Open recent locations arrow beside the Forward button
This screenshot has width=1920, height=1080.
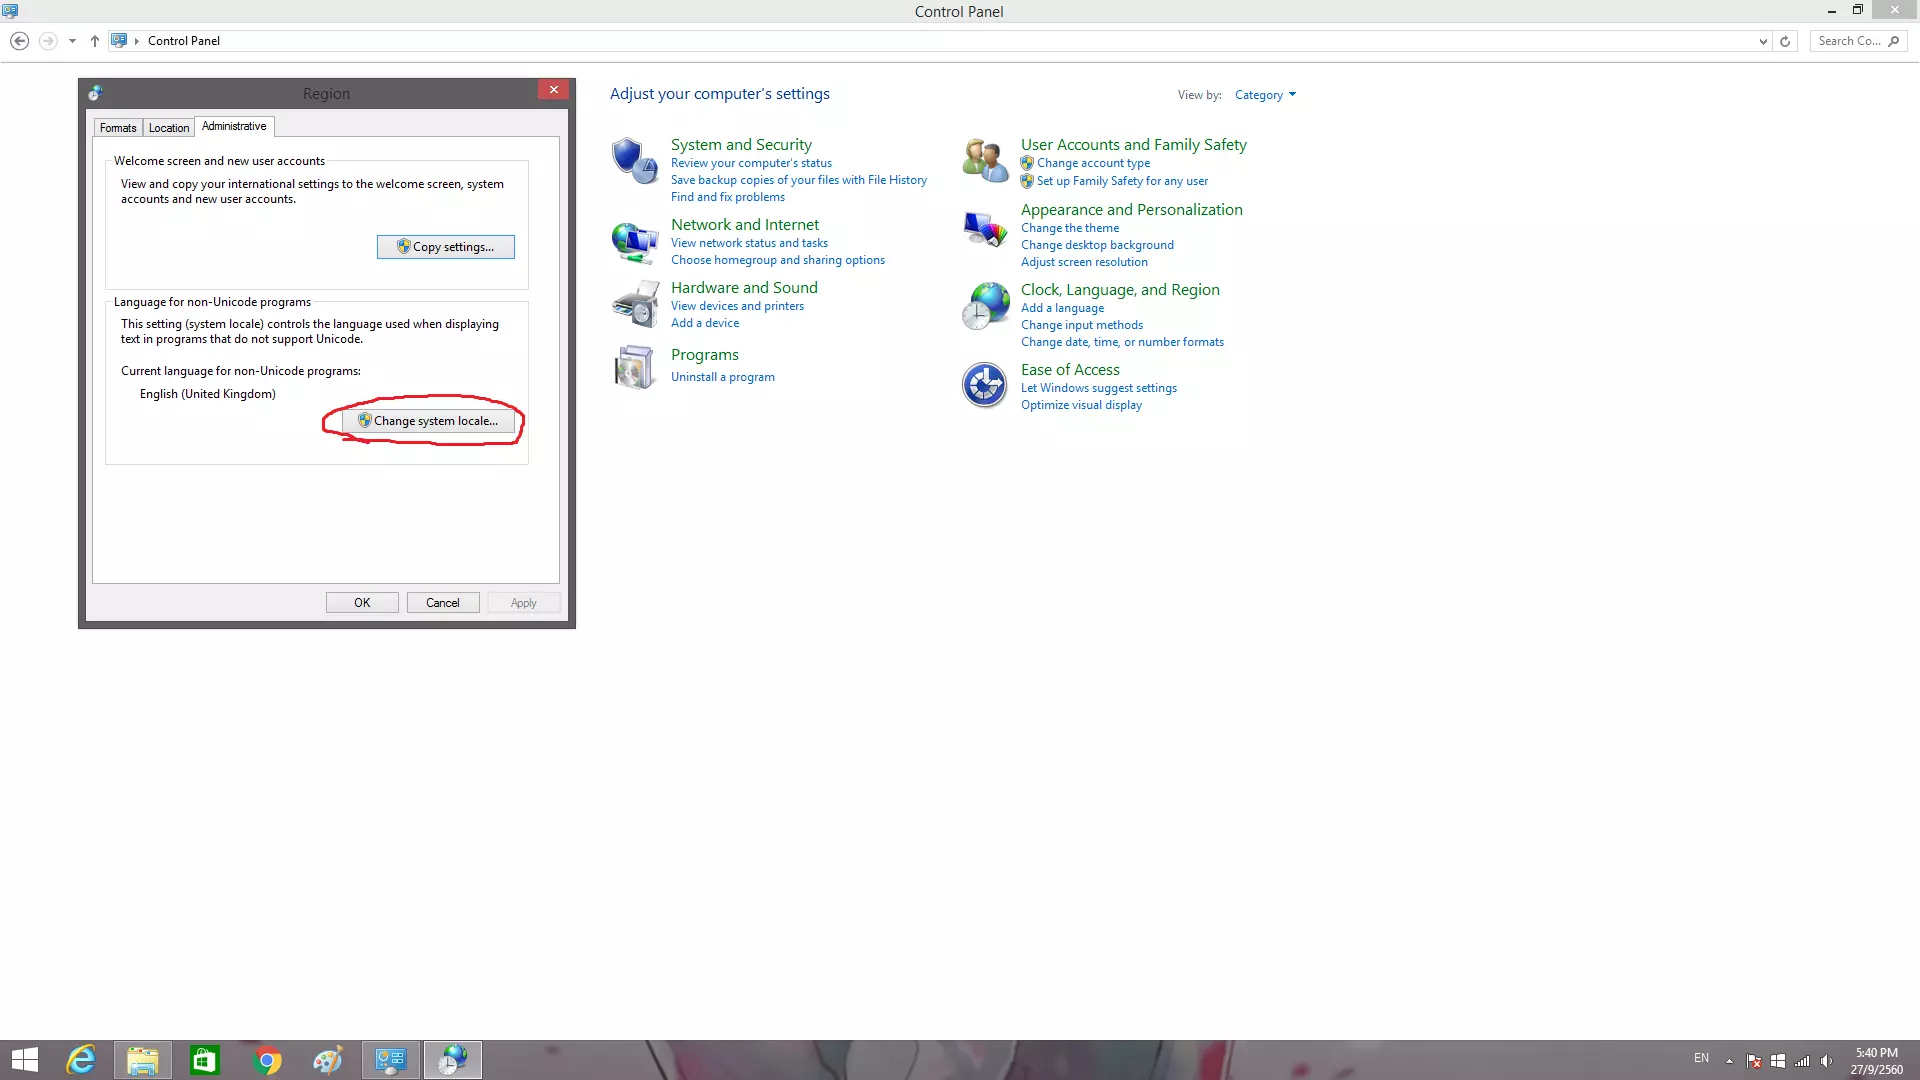tap(72, 41)
